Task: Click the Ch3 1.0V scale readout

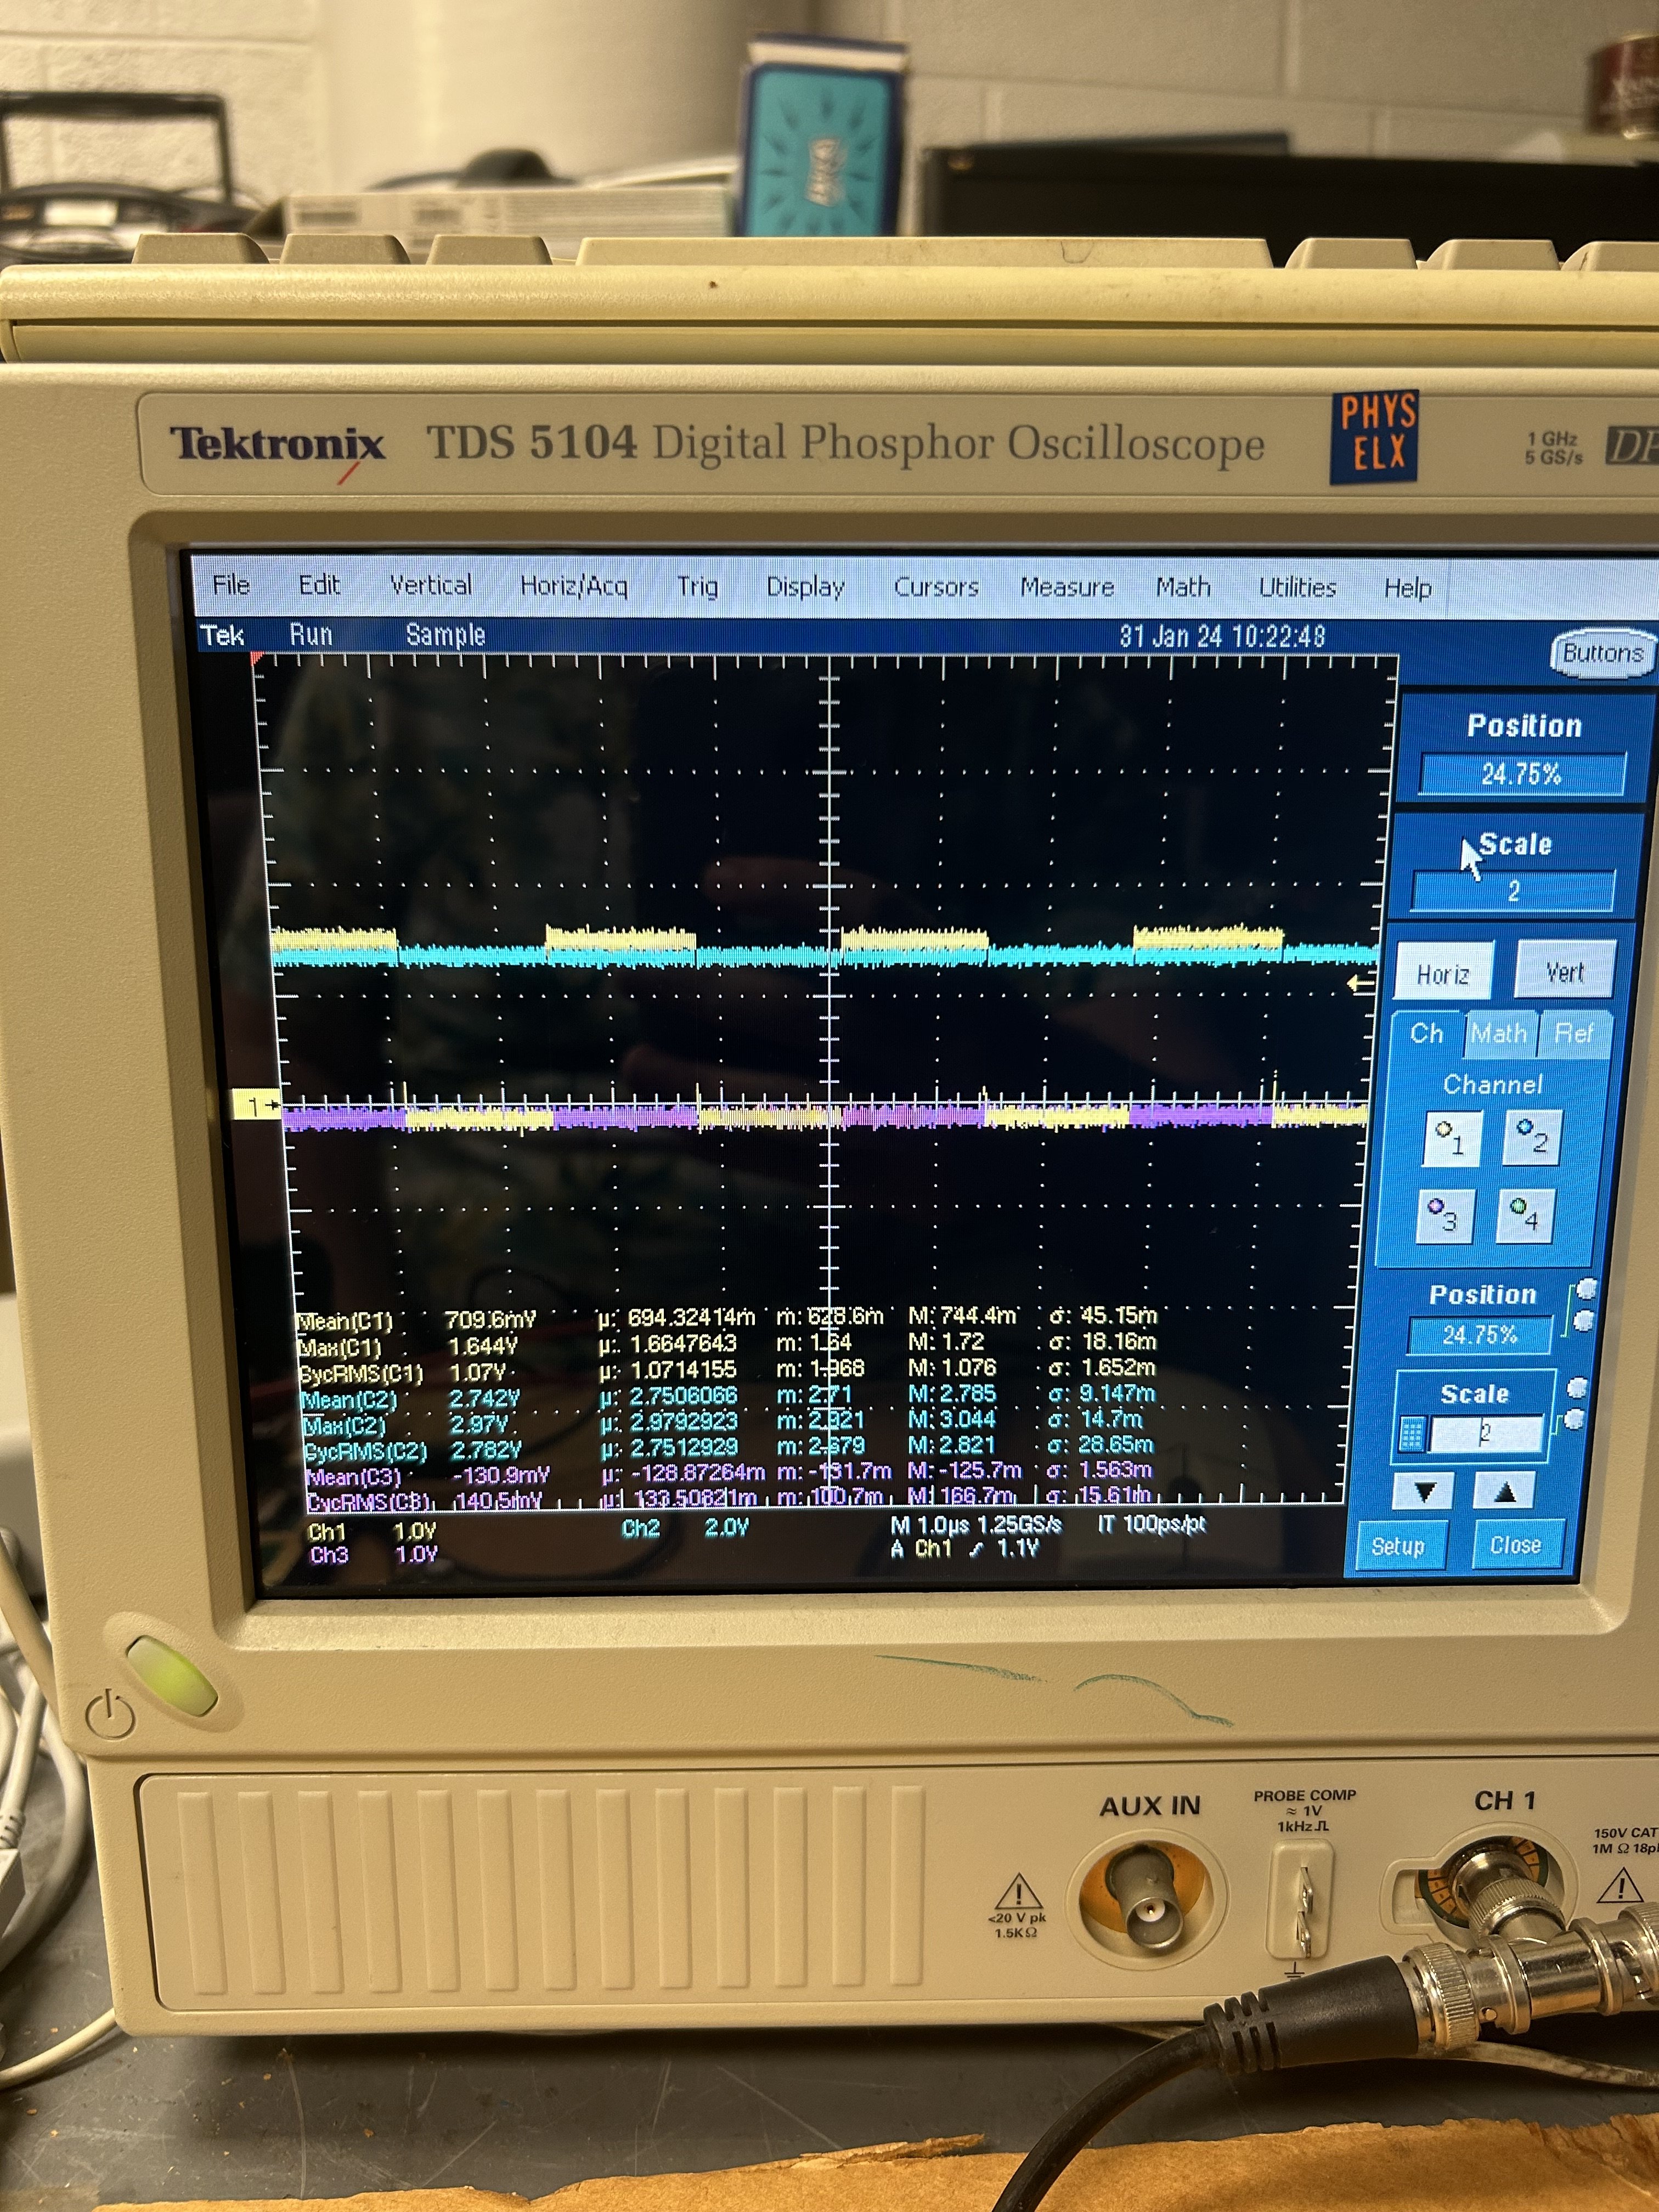Action: click(x=373, y=1555)
